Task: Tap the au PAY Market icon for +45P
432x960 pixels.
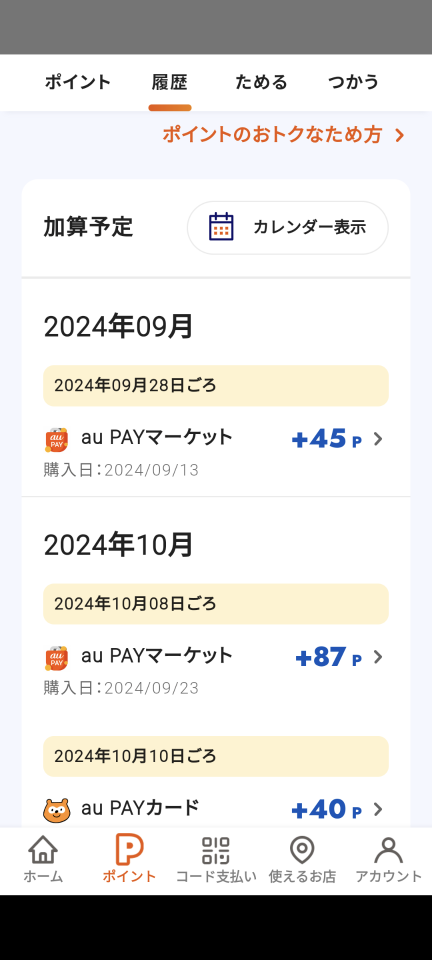Action: (56, 439)
